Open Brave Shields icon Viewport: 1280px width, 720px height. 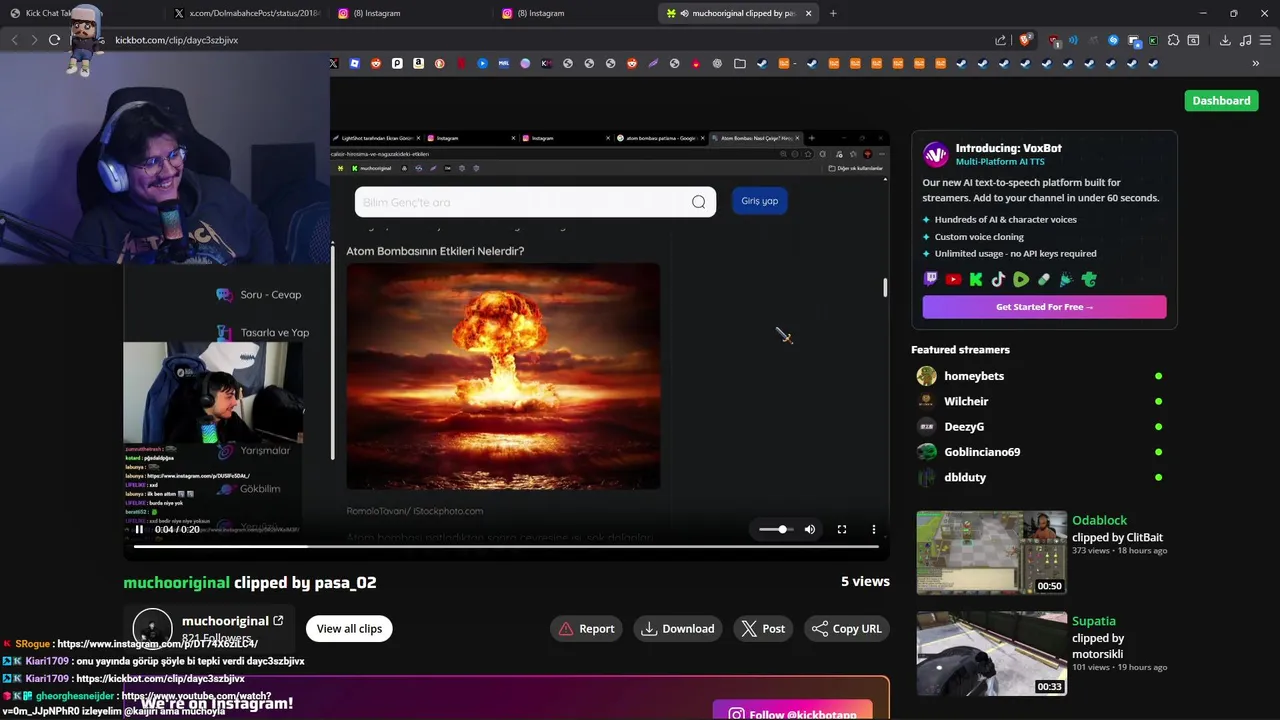1025,40
